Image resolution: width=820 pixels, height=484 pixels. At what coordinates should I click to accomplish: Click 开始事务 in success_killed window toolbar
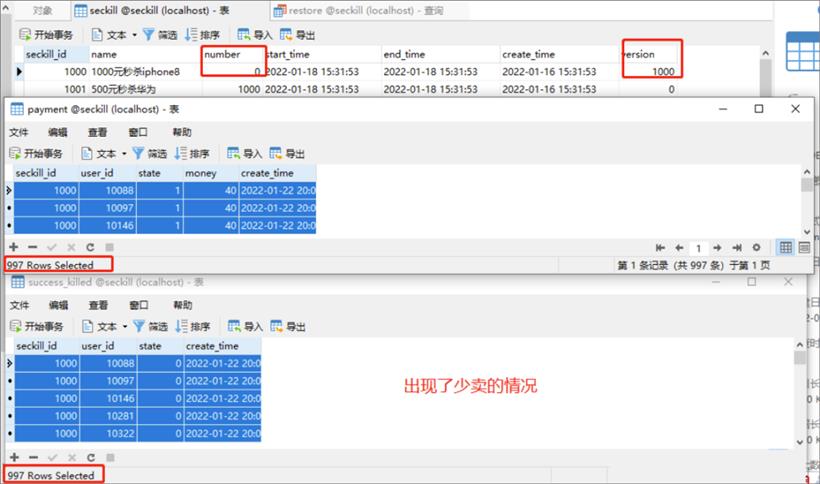pyautogui.click(x=37, y=327)
